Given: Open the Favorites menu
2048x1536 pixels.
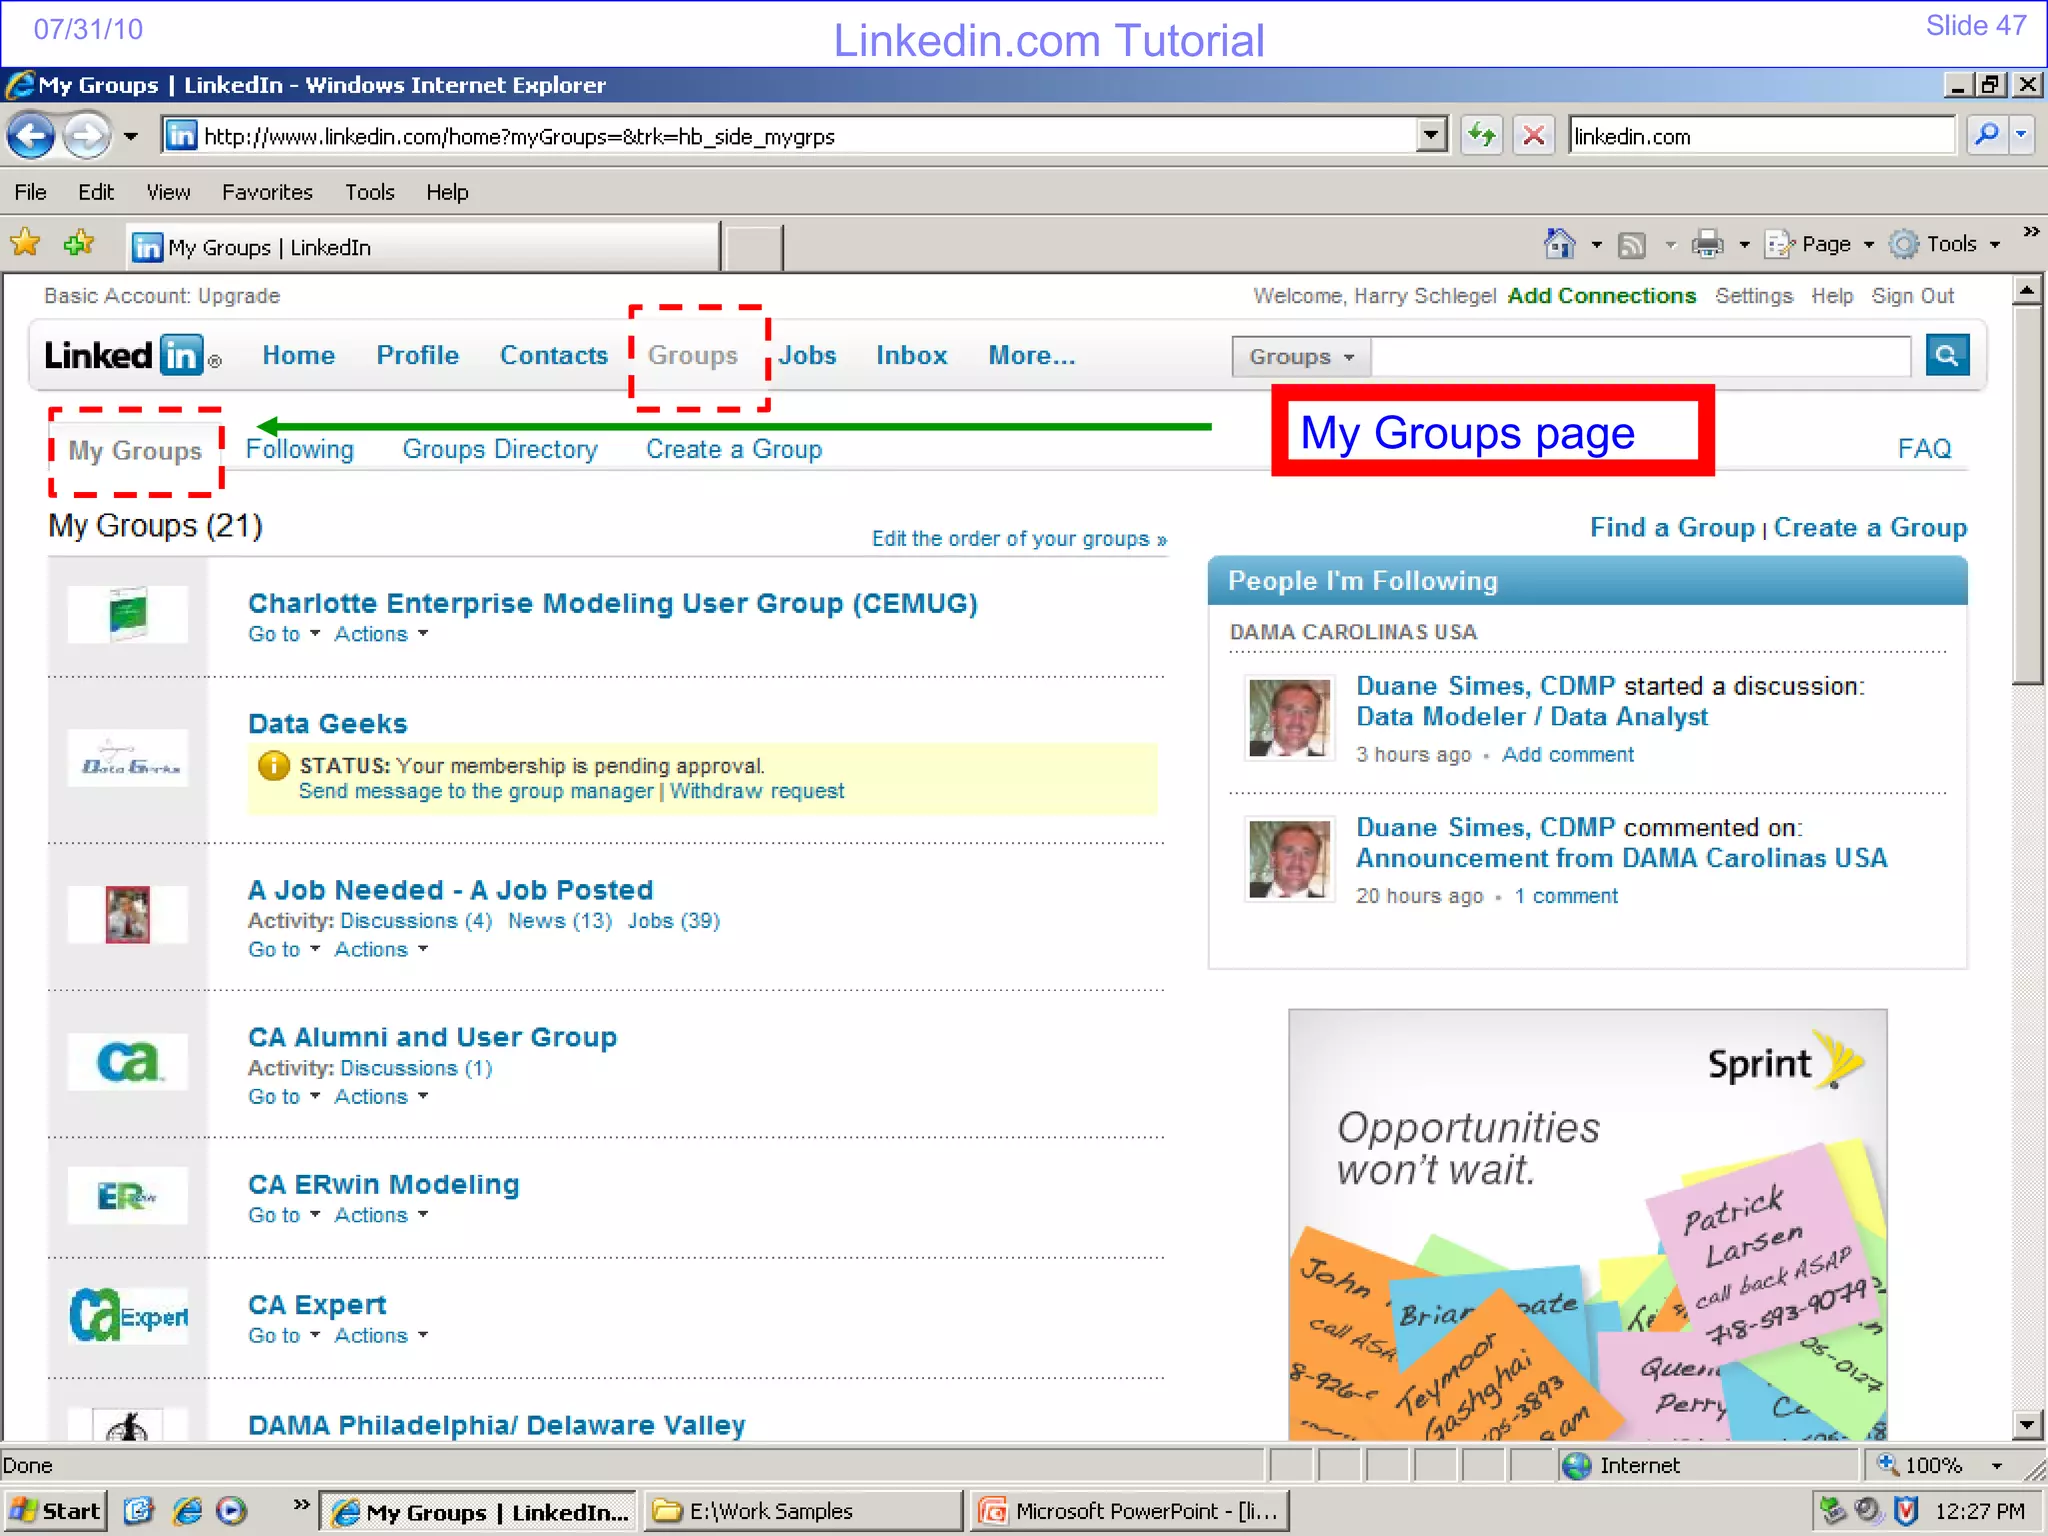Looking at the screenshot, I should click(267, 192).
